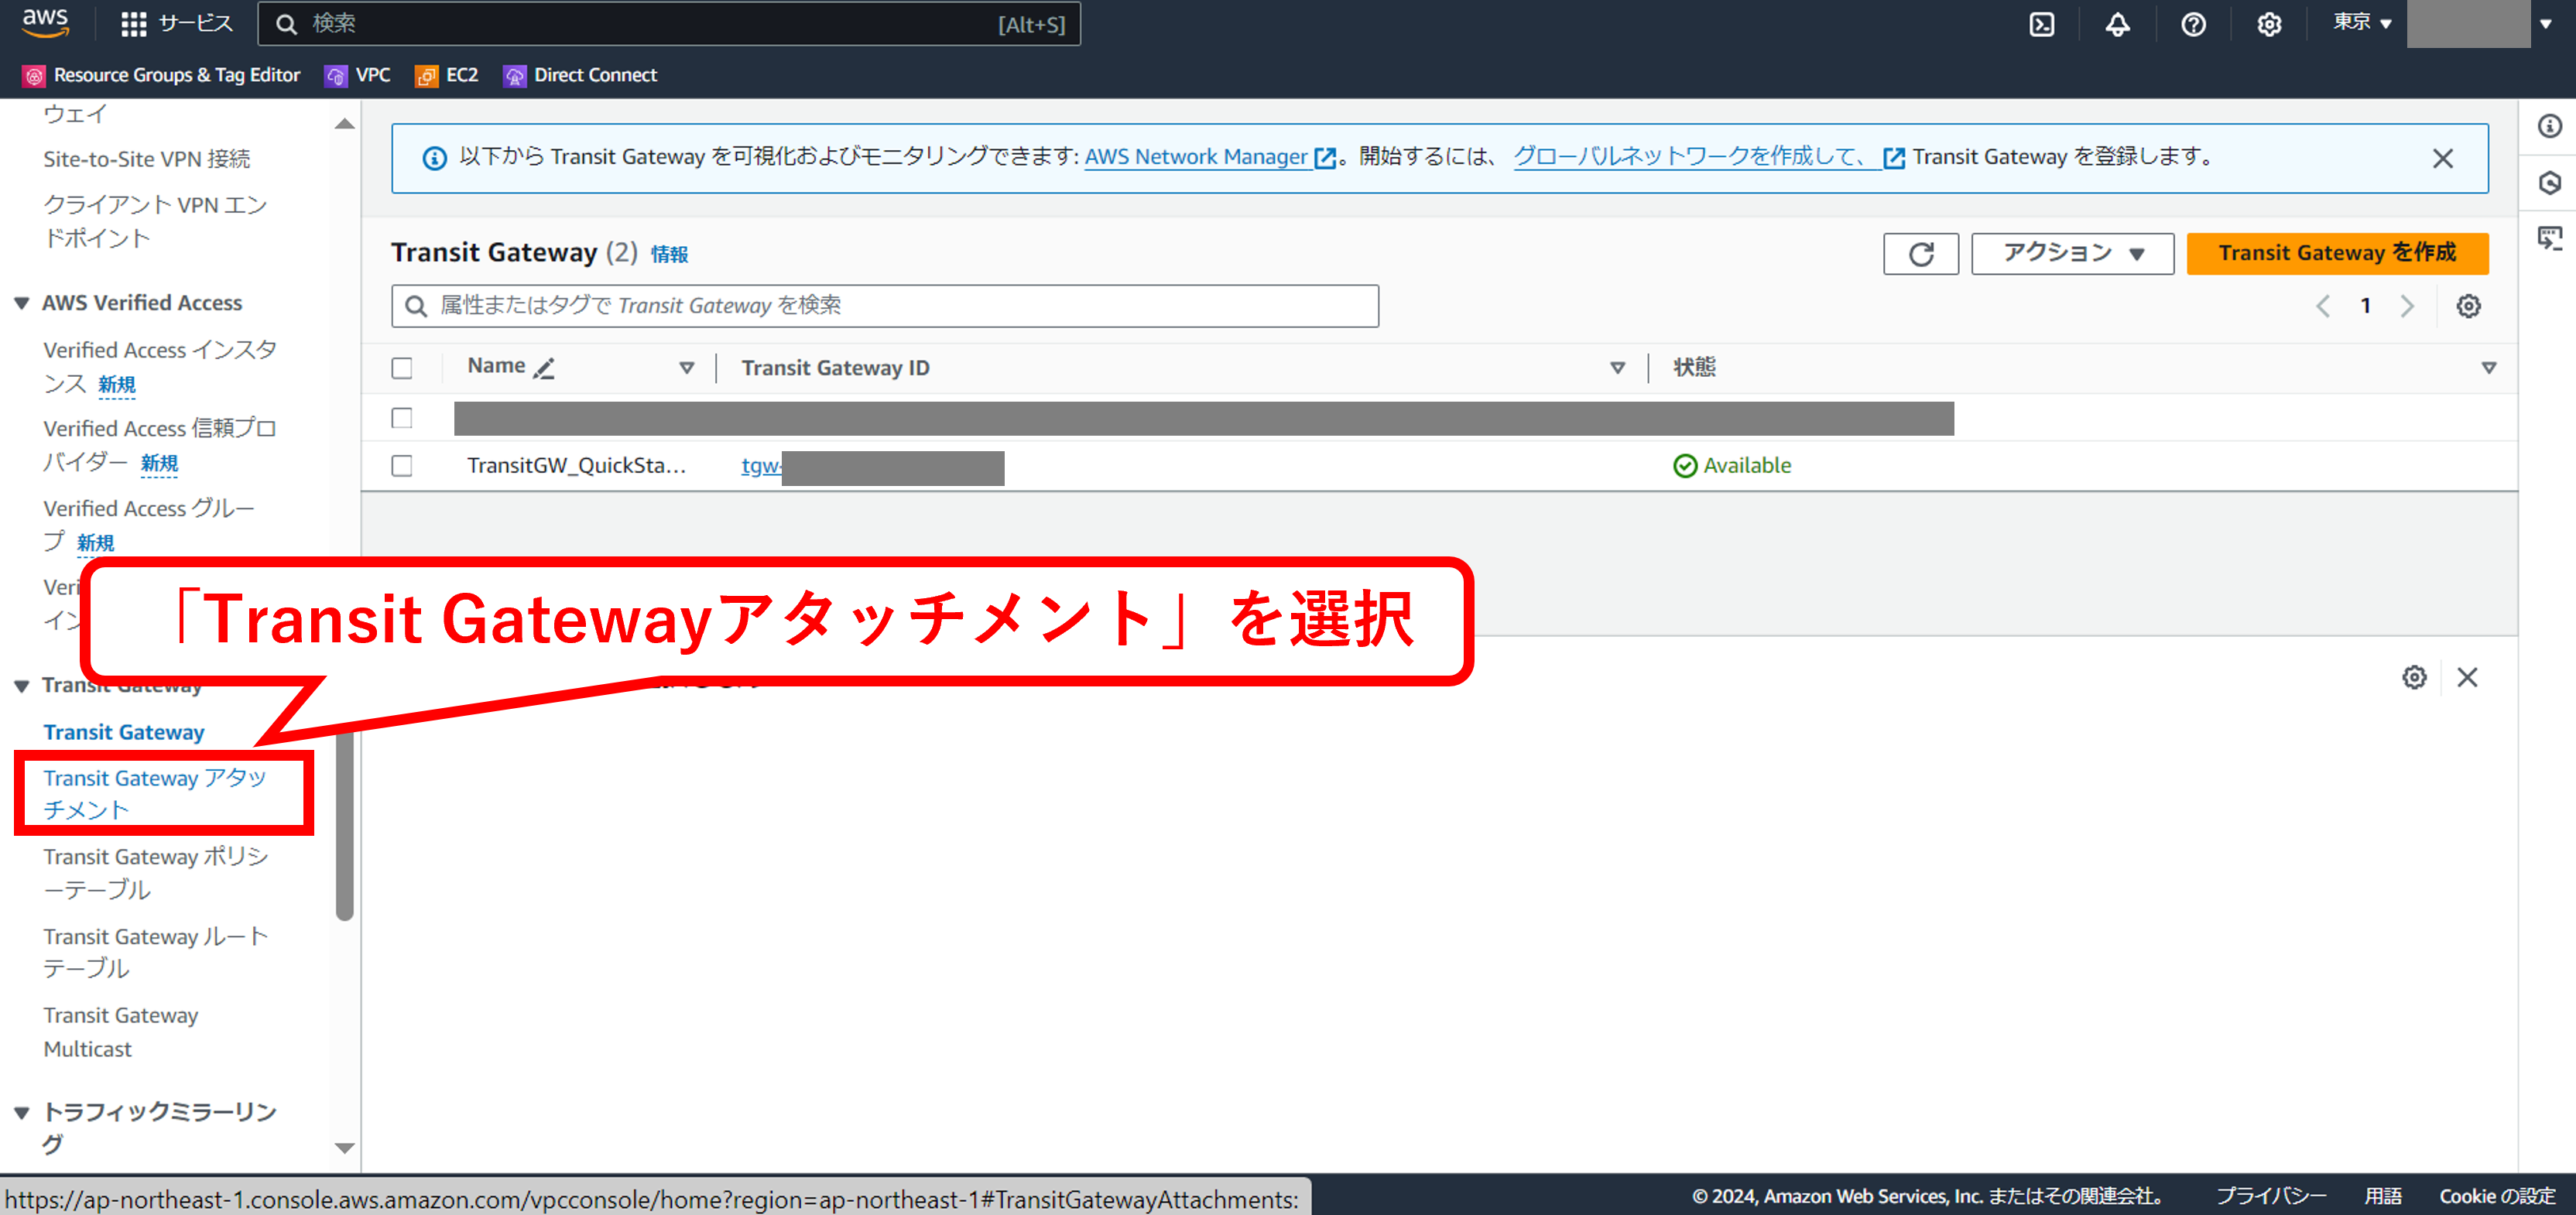Collapse the Transit Gateway sidebar section
2576x1215 pixels.
coord(22,686)
